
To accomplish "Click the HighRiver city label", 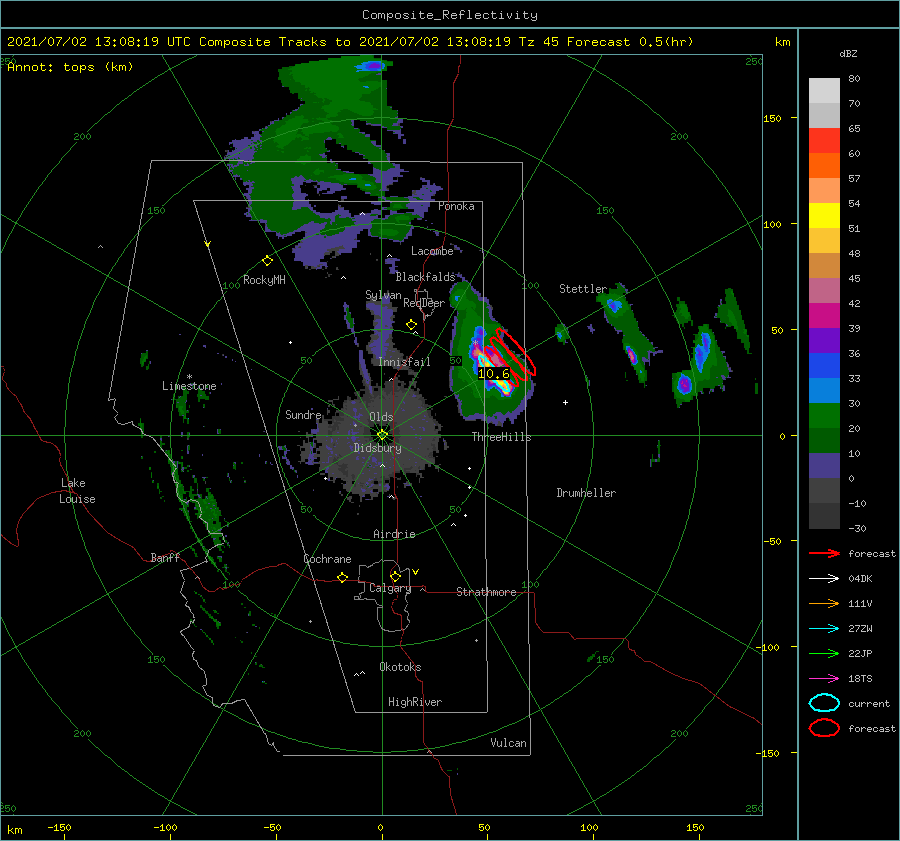I will (415, 702).
